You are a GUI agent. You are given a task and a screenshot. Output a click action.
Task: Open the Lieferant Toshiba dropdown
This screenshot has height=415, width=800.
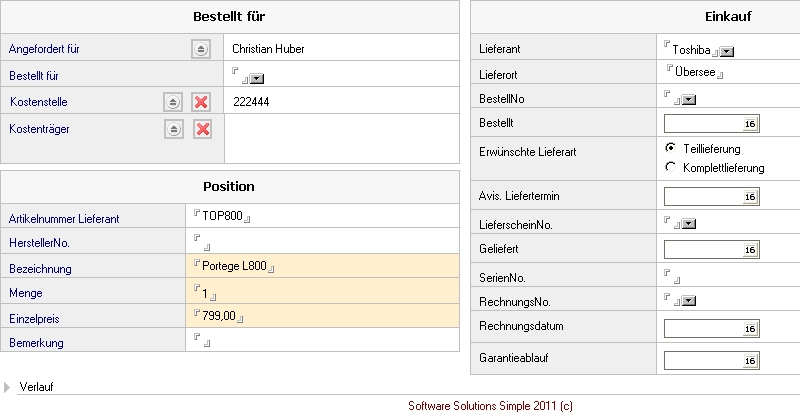point(727,51)
